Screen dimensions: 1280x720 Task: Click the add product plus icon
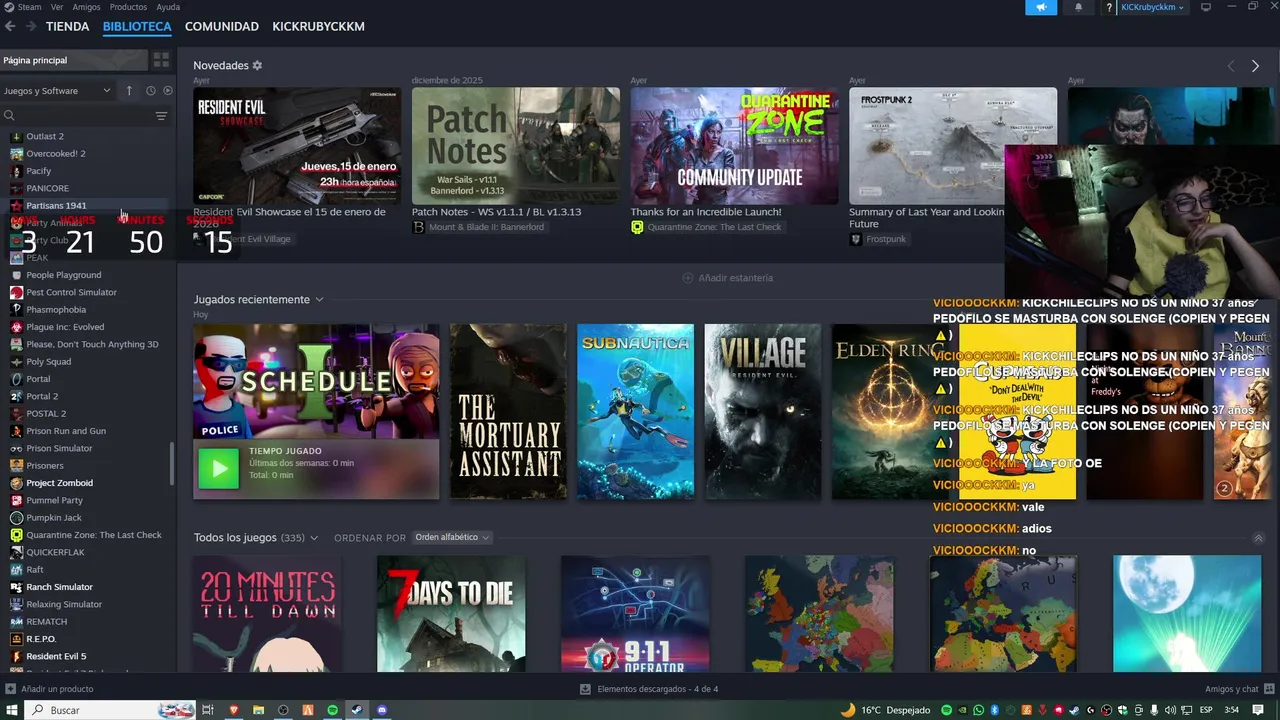(x=10, y=689)
